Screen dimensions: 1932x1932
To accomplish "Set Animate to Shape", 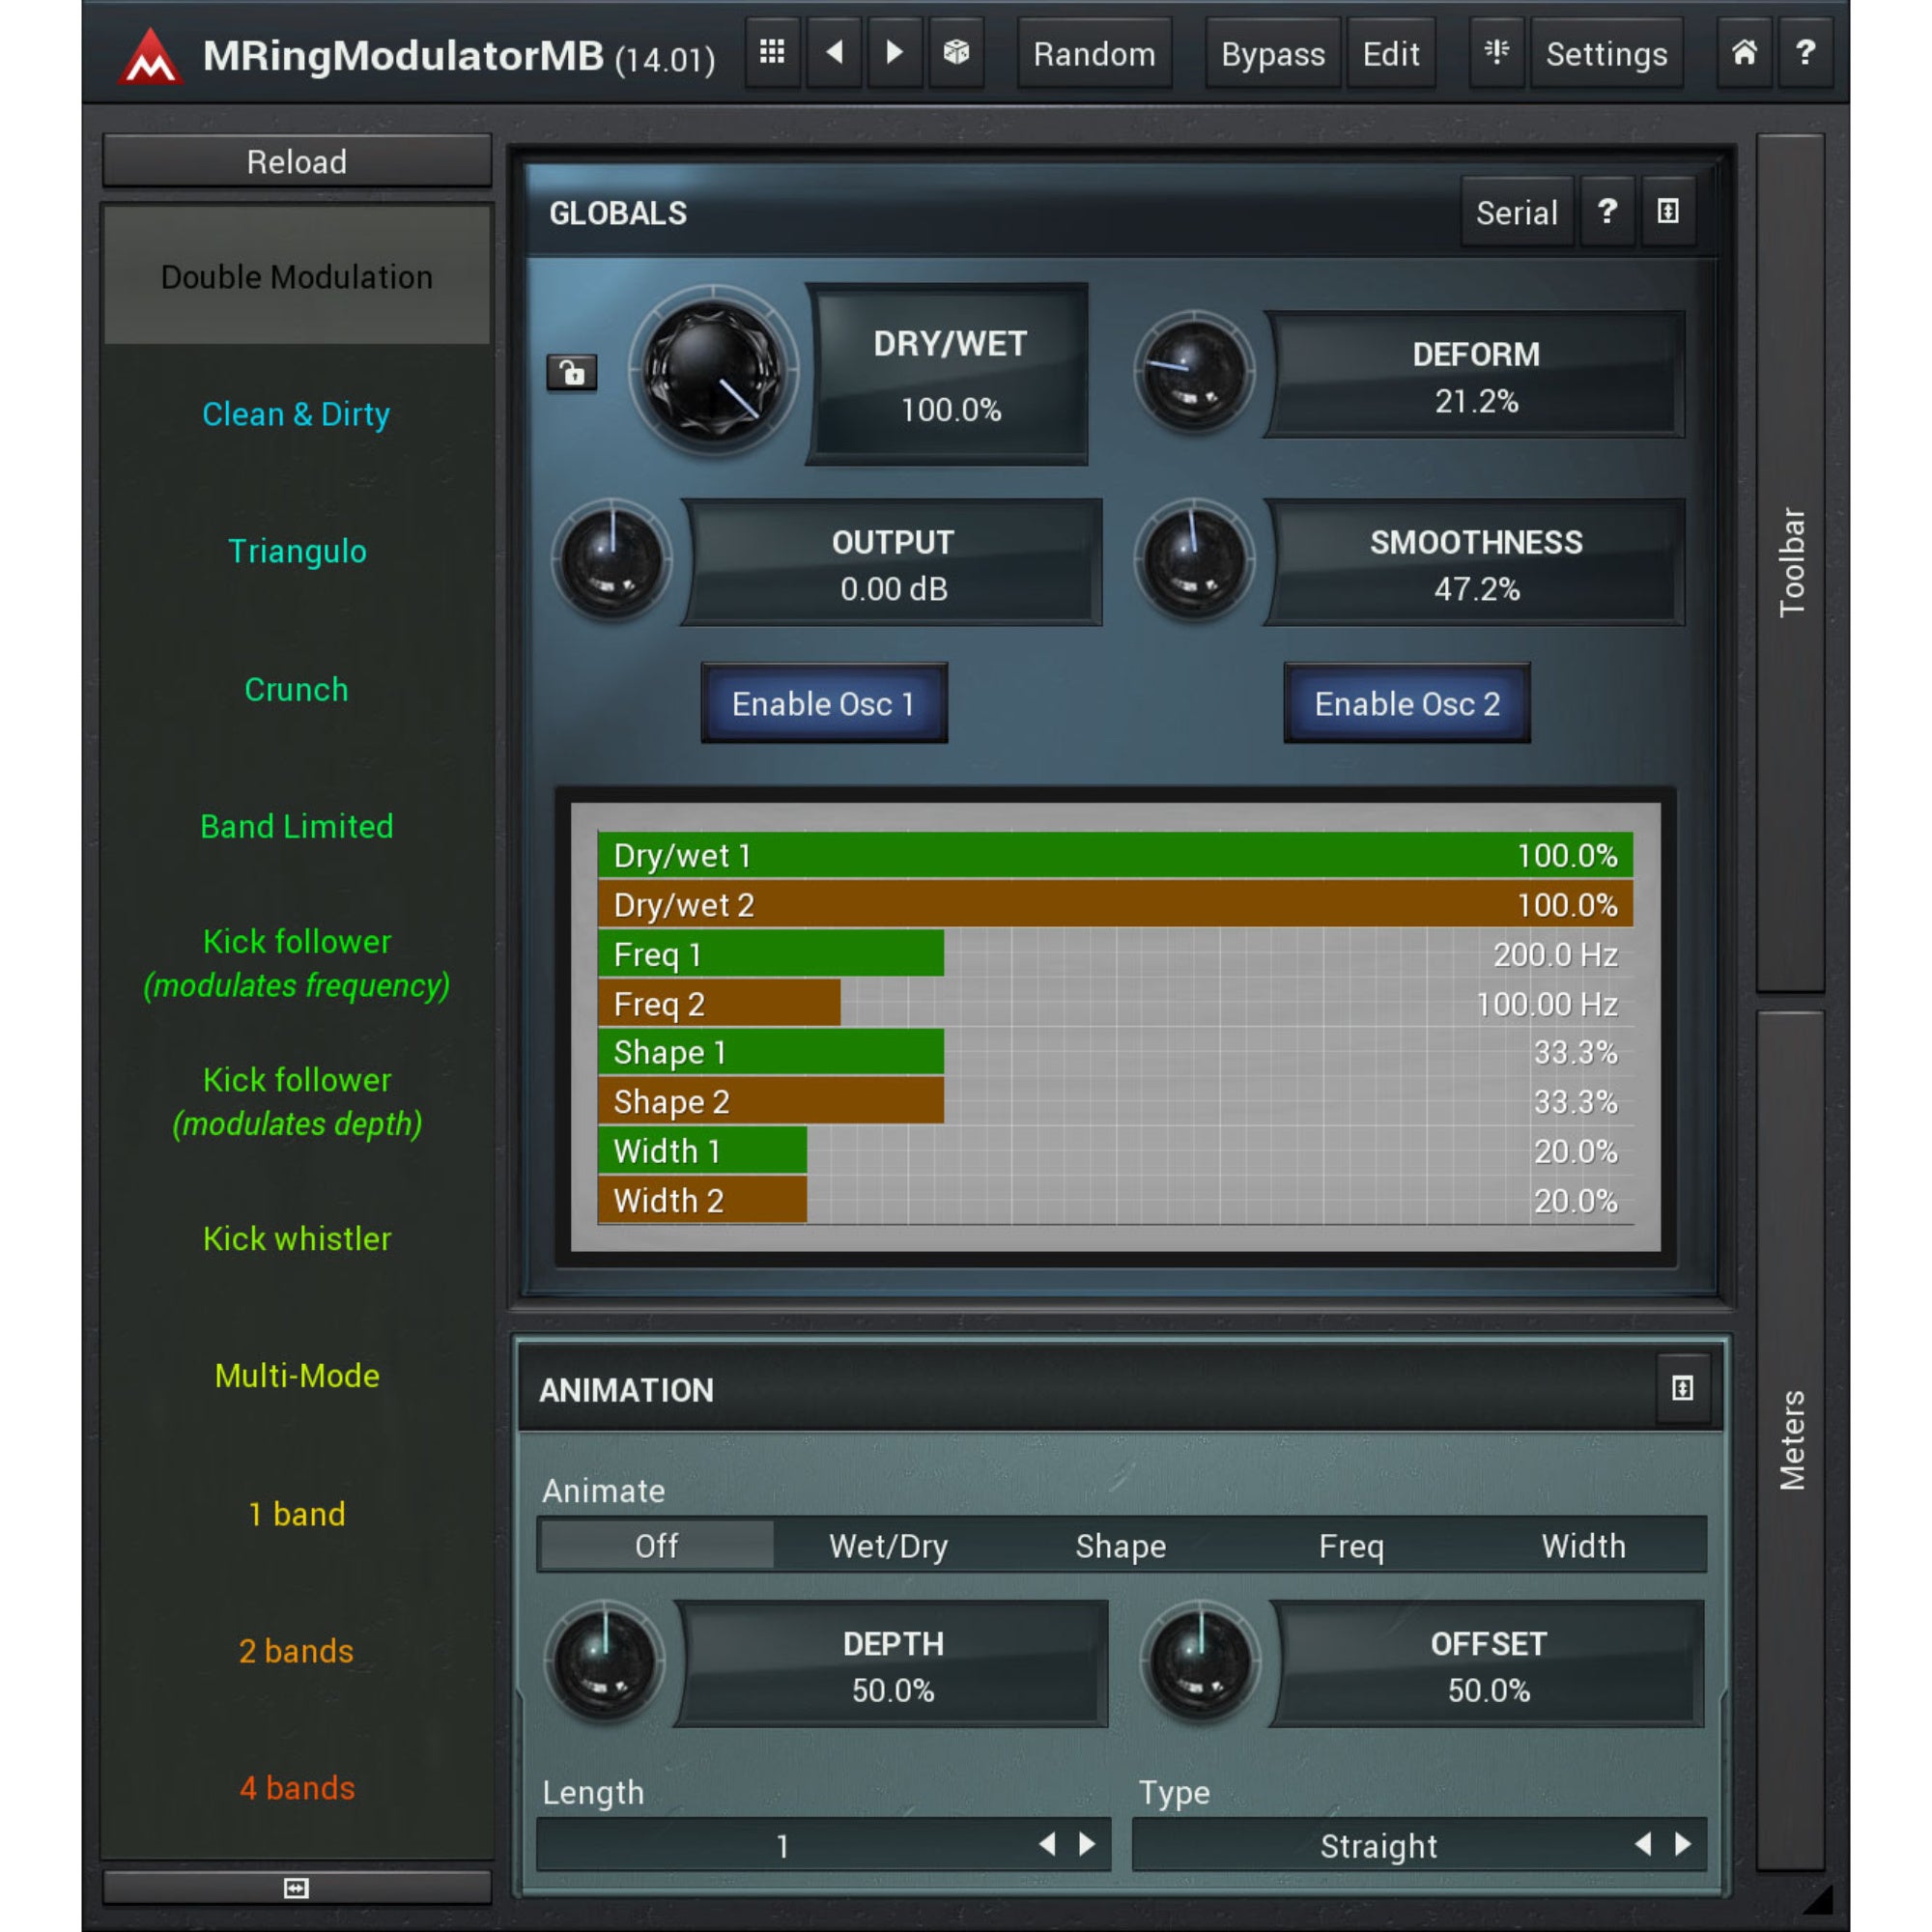I will [1120, 1546].
